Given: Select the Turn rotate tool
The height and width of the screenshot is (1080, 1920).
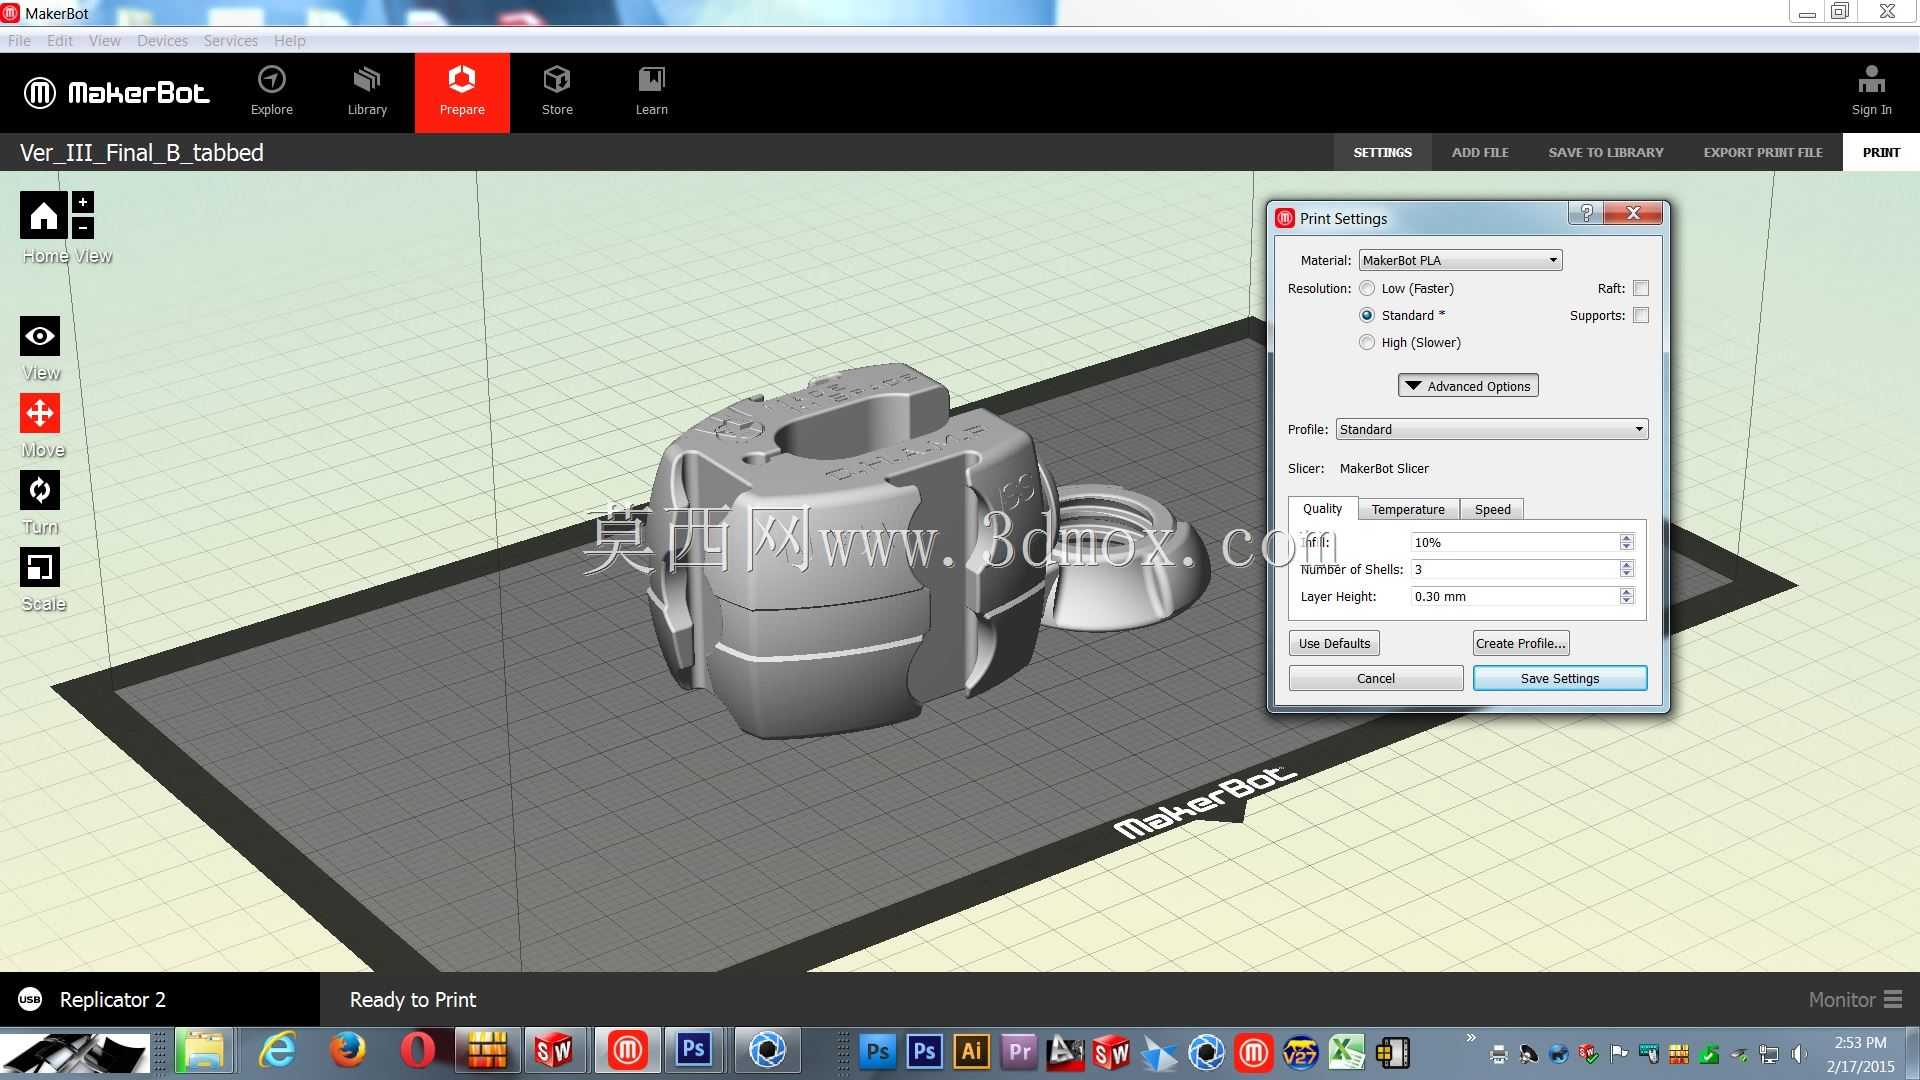Looking at the screenshot, I should pos(40,490).
